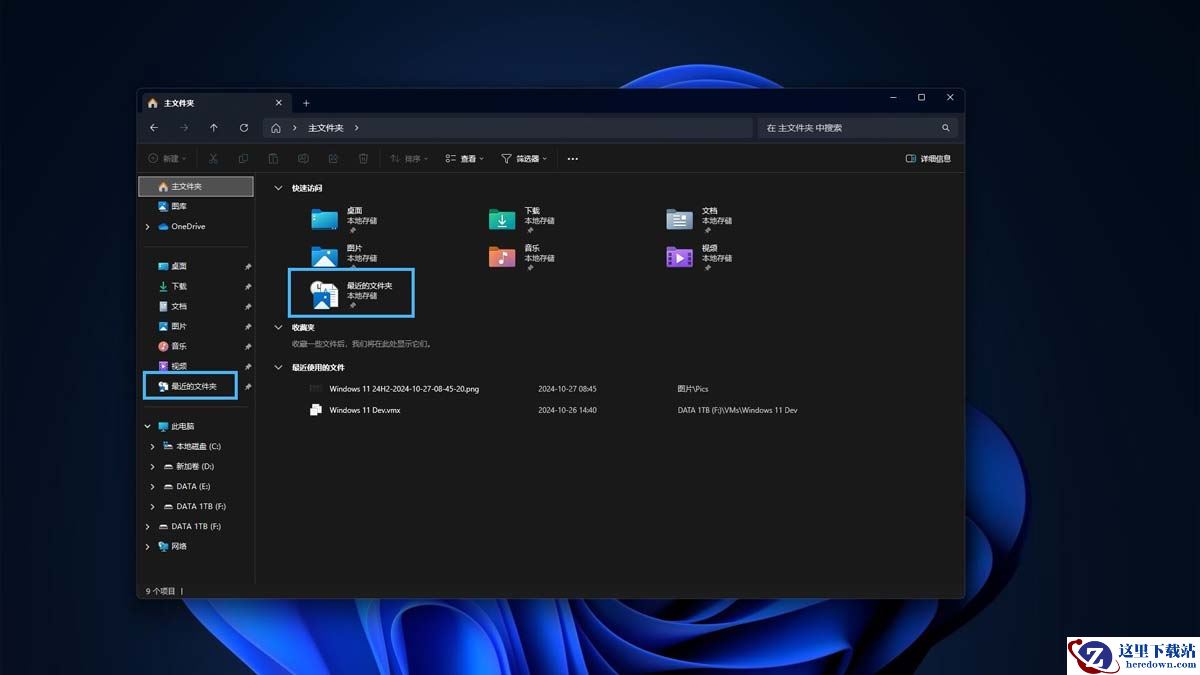Click the date 2024-10-26 14:40
Screen dimensions: 1200x675
567,410
